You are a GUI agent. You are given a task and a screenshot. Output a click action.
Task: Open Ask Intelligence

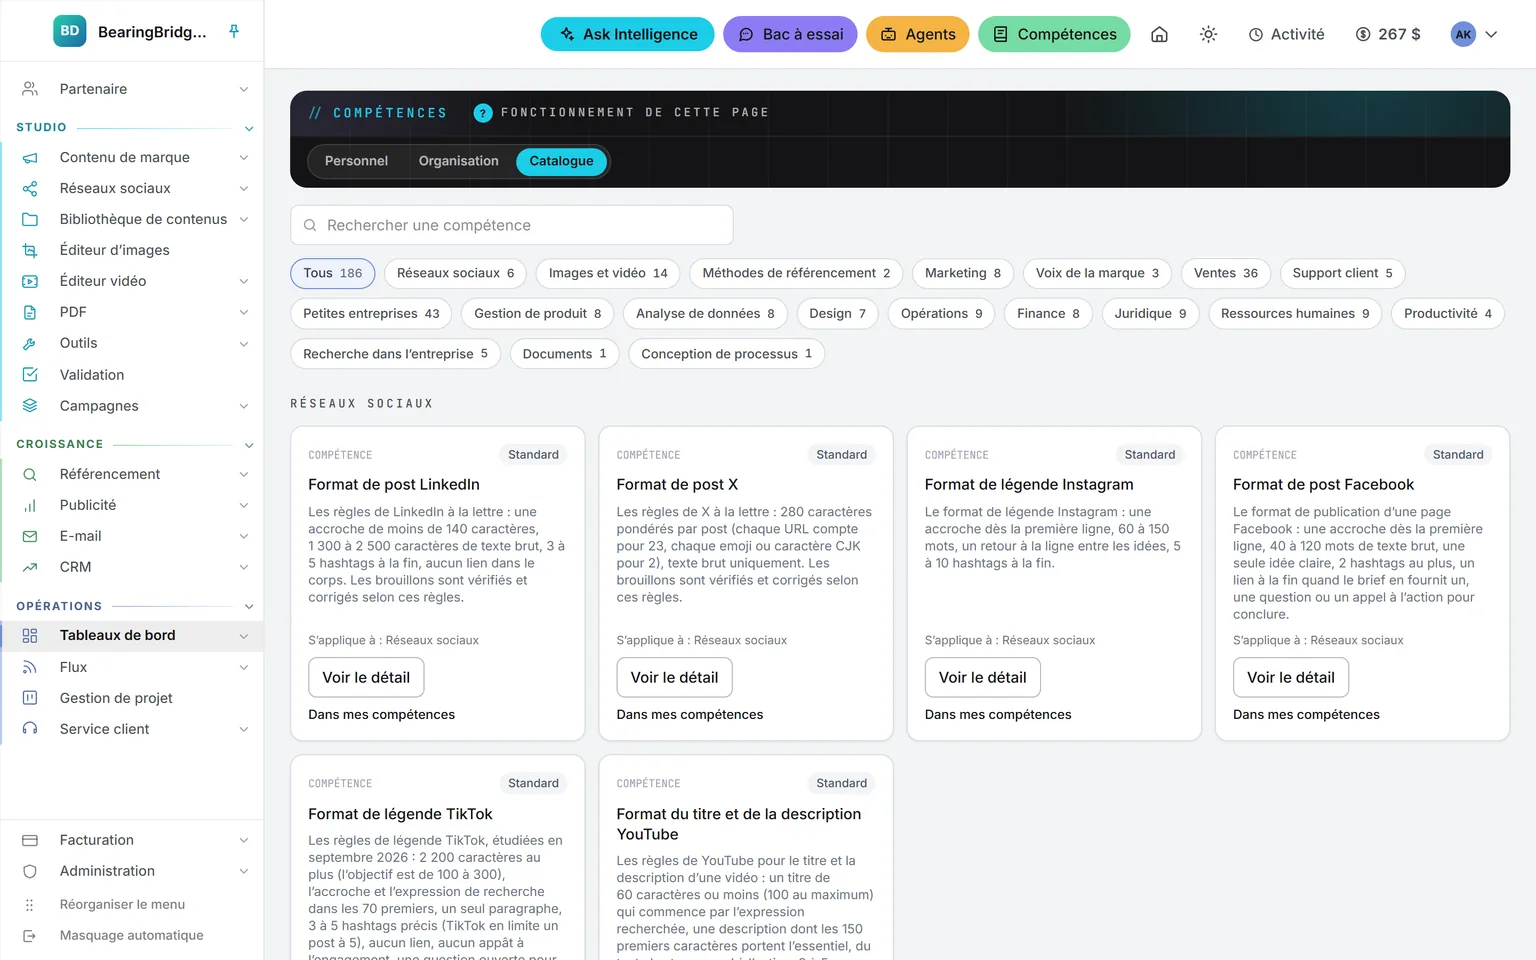point(628,34)
